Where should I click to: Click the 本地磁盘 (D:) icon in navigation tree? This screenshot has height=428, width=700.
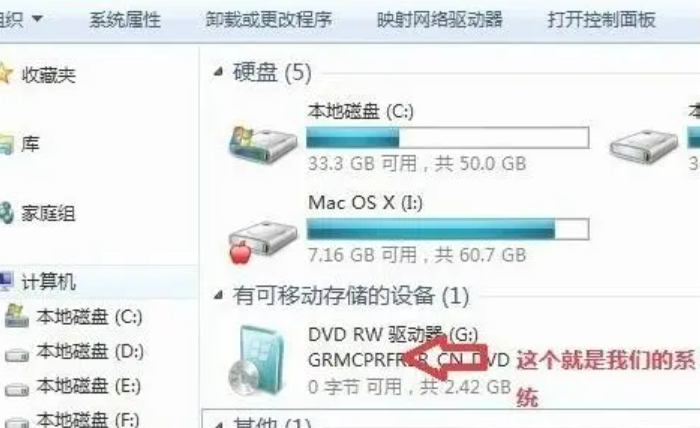coord(17,355)
